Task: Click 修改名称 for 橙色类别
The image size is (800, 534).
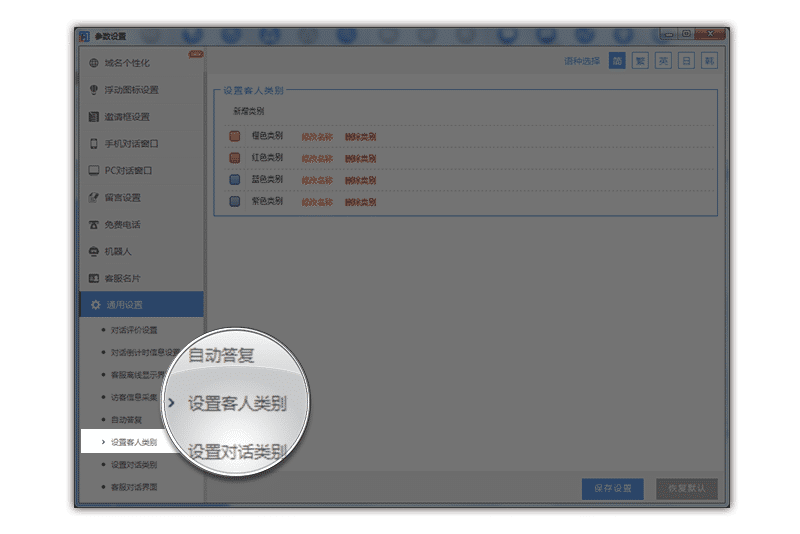Action: click(x=317, y=137)
